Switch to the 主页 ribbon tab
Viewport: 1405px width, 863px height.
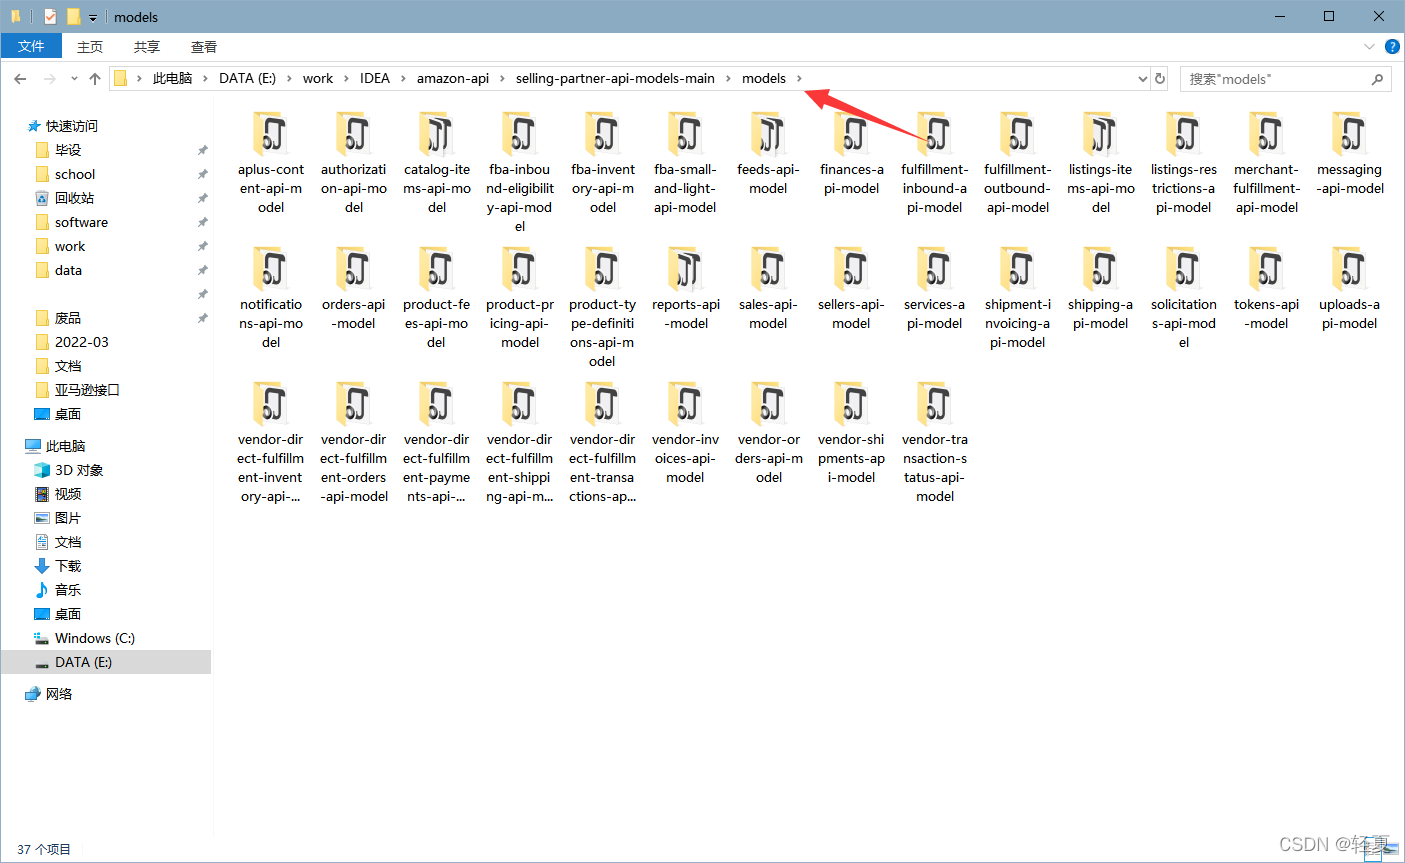point(90,46)
